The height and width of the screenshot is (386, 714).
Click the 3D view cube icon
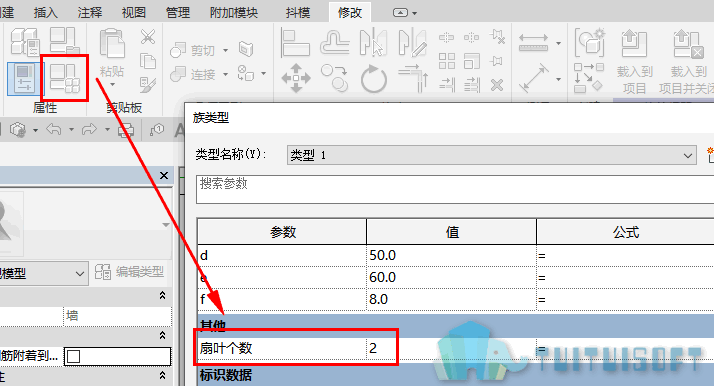click(x=18, y=130)
